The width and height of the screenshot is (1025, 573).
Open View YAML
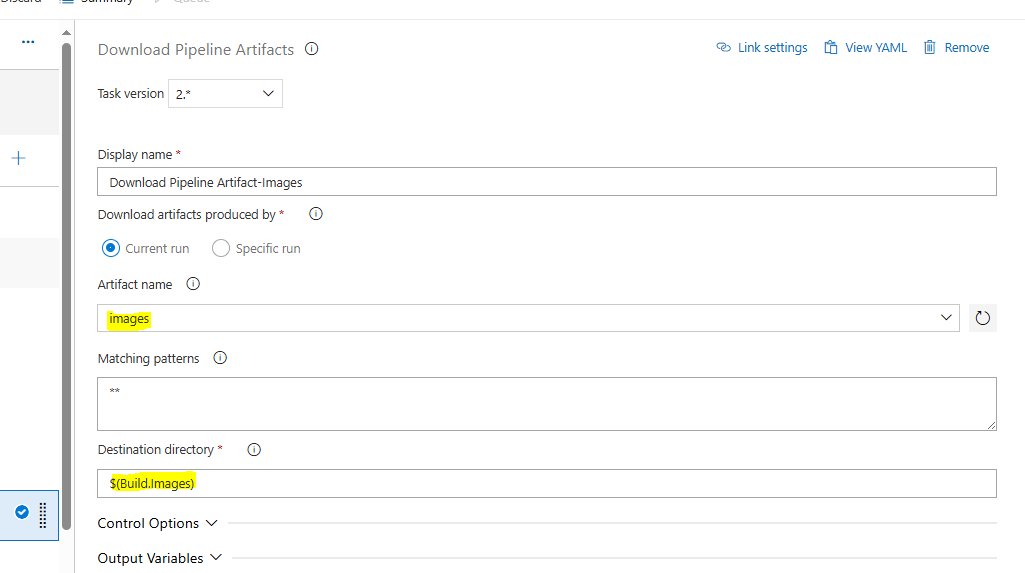[x=865, y=48]
